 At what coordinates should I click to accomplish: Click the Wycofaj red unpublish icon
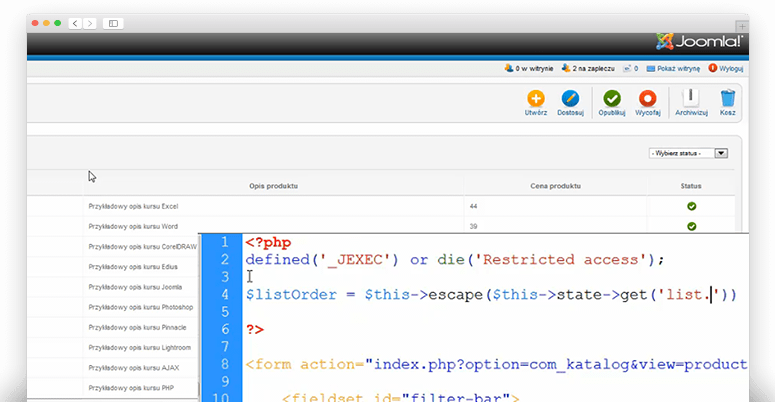[x=648, y=99]
